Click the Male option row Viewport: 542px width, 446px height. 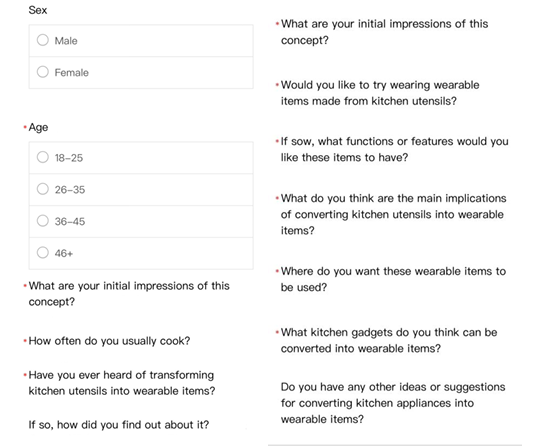[x=141, y=40]
